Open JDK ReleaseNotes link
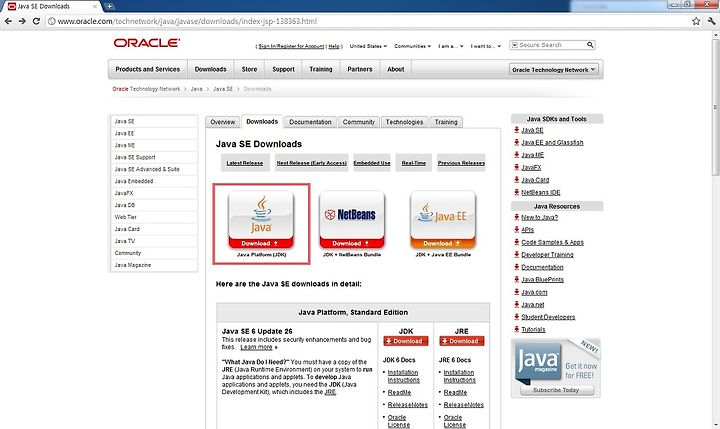This screenshot has width=720, height=429. pyautogui.click(x=407, y=405)
